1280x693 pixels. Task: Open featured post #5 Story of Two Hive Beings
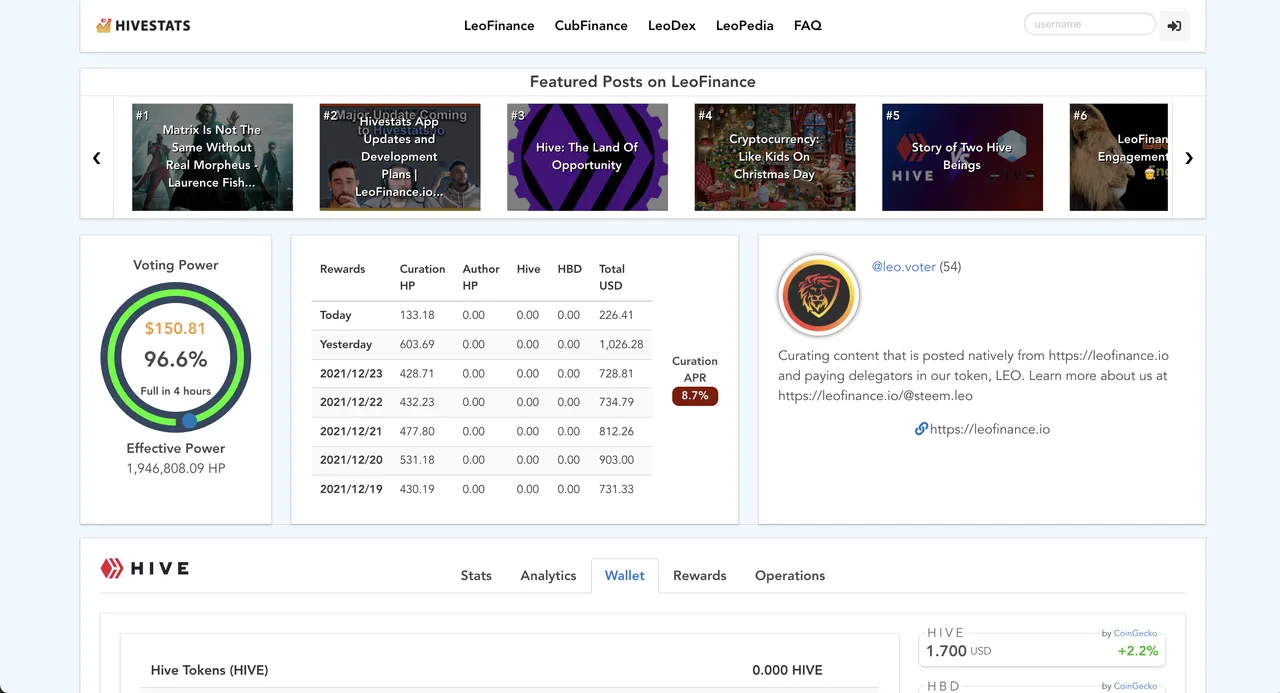(962, 157)
